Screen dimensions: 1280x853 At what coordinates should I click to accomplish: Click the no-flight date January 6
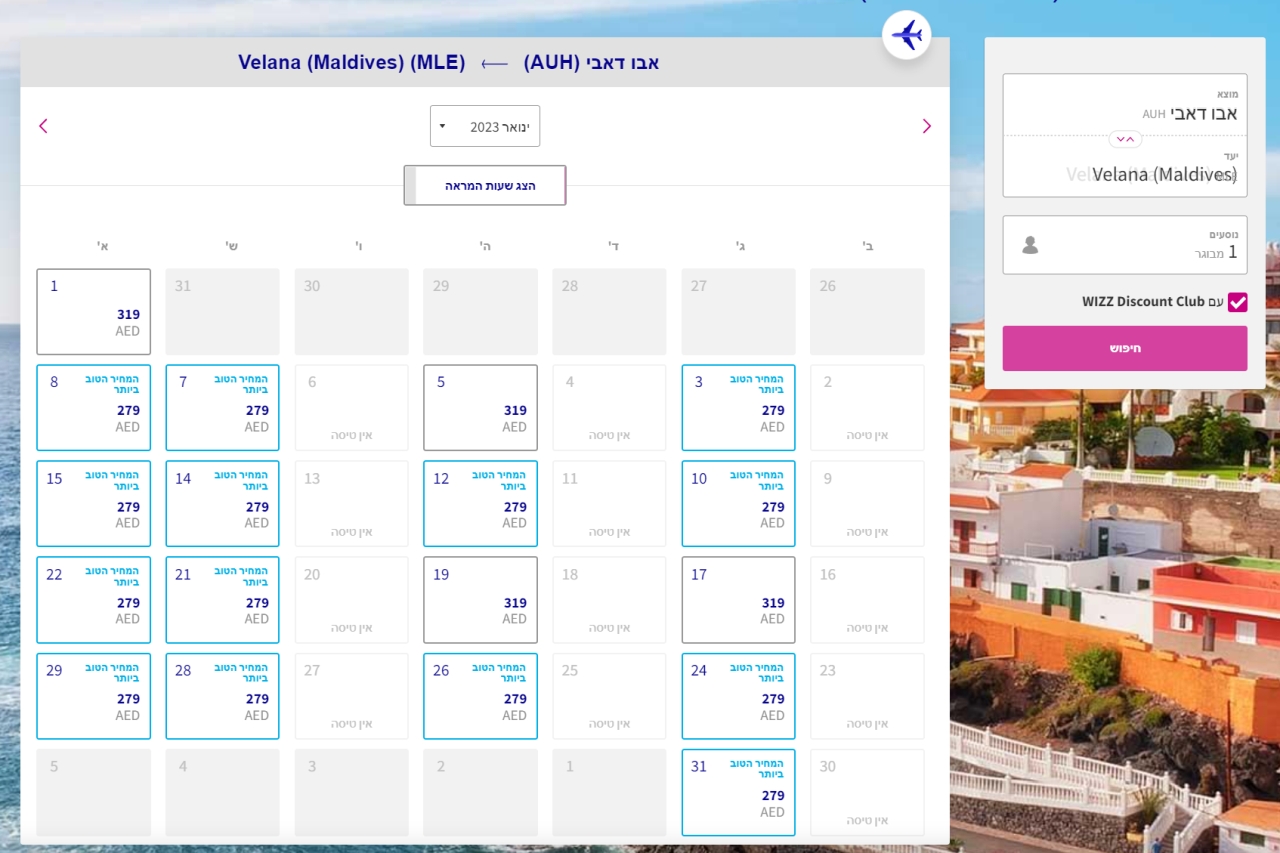(x=352, y=408)
